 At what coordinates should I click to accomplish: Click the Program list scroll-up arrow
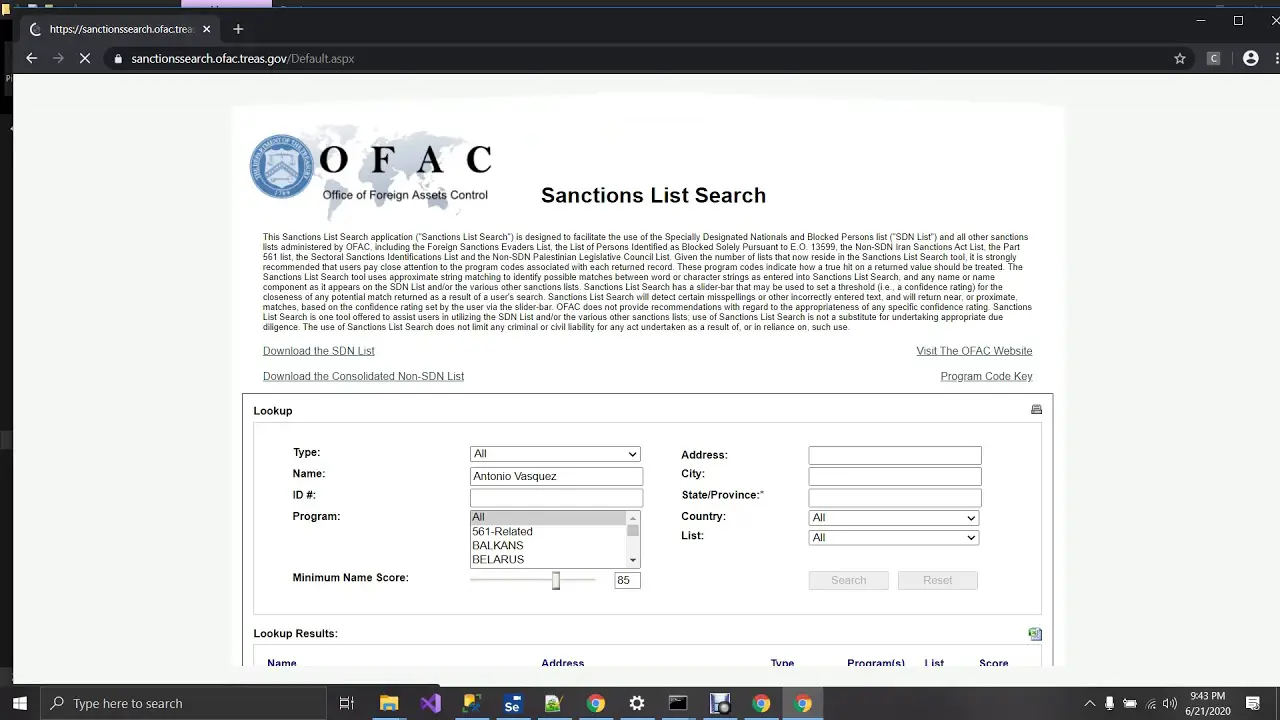click(633, 518)
